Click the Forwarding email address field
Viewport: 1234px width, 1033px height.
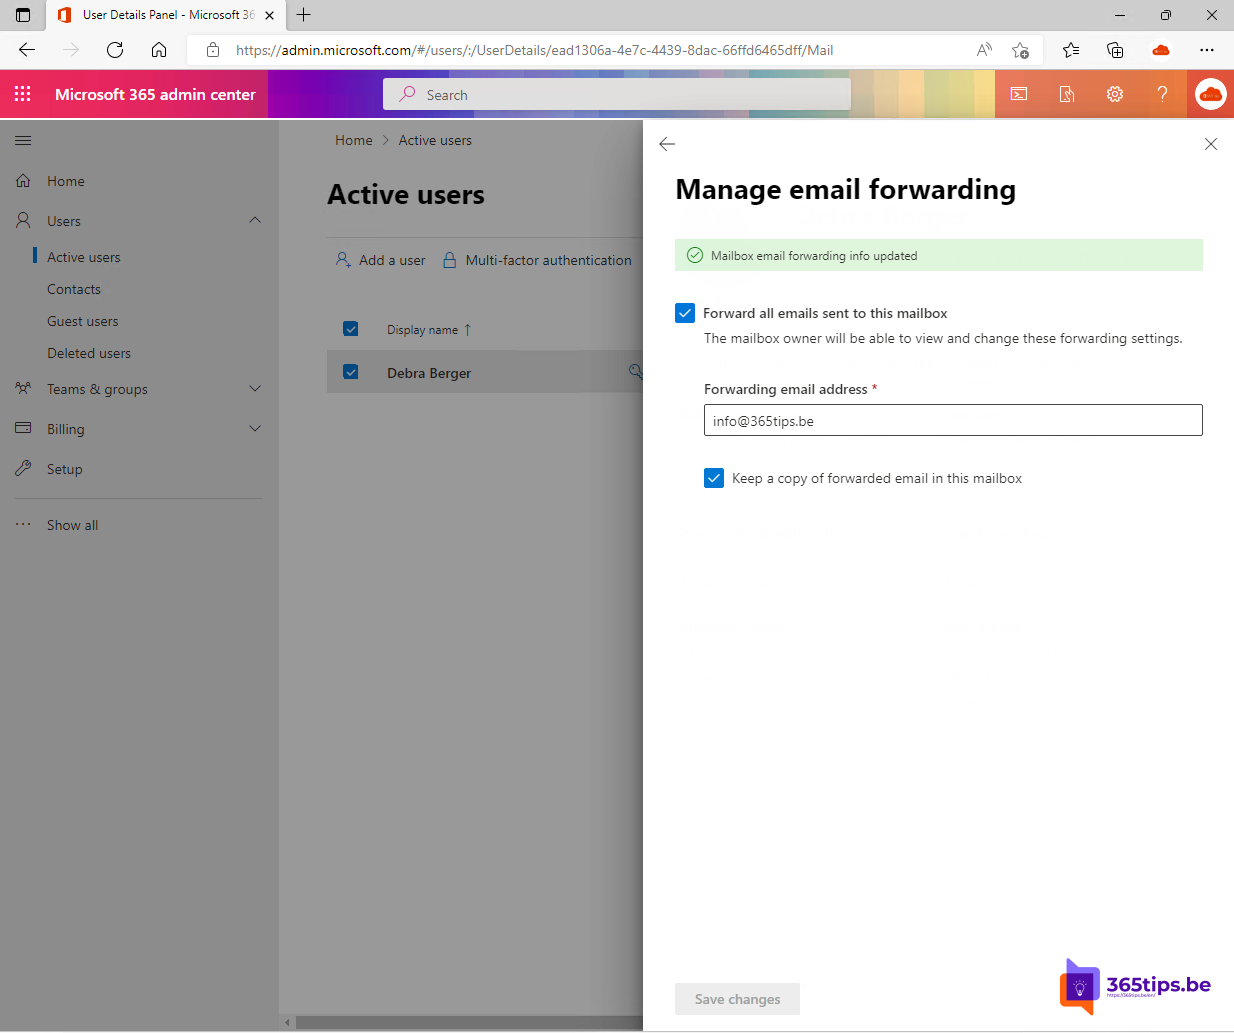953,420
